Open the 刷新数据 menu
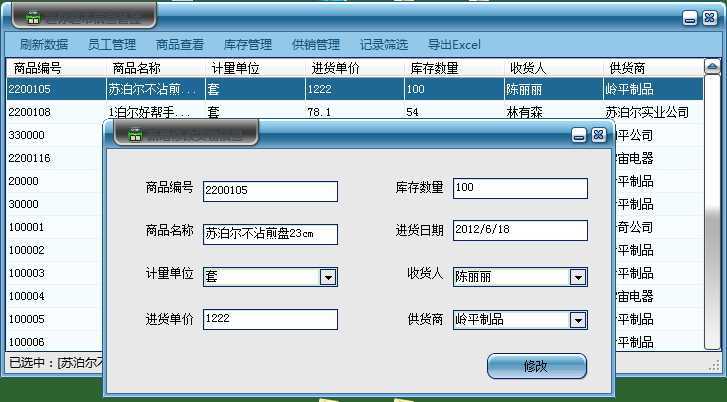Viewport: 727px width, 402px height. (44, 45)
